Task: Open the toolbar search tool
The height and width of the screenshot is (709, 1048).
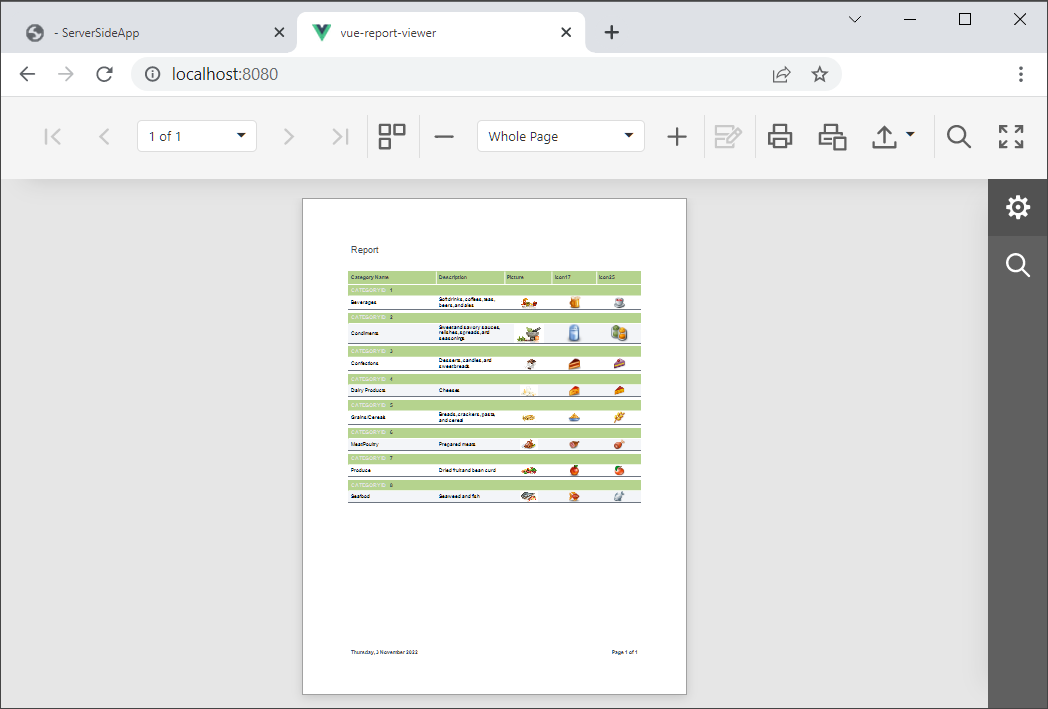Action: coord(958,136)
